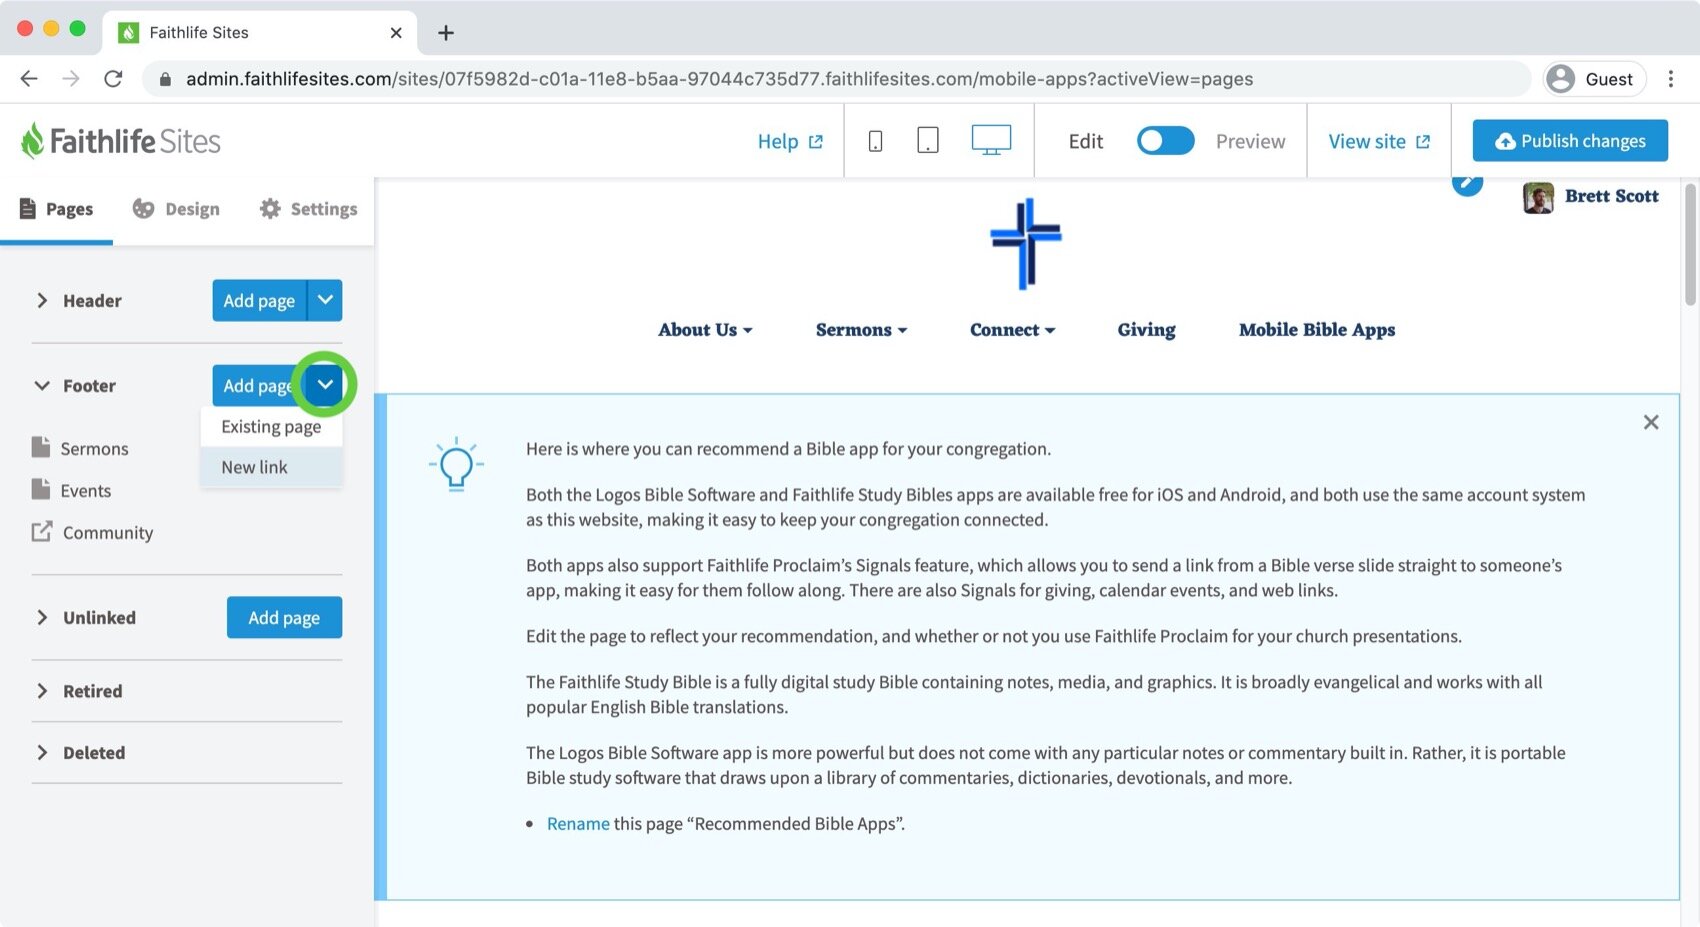
Task: Switch to tablet preview icon
Action: pos(928,141)
